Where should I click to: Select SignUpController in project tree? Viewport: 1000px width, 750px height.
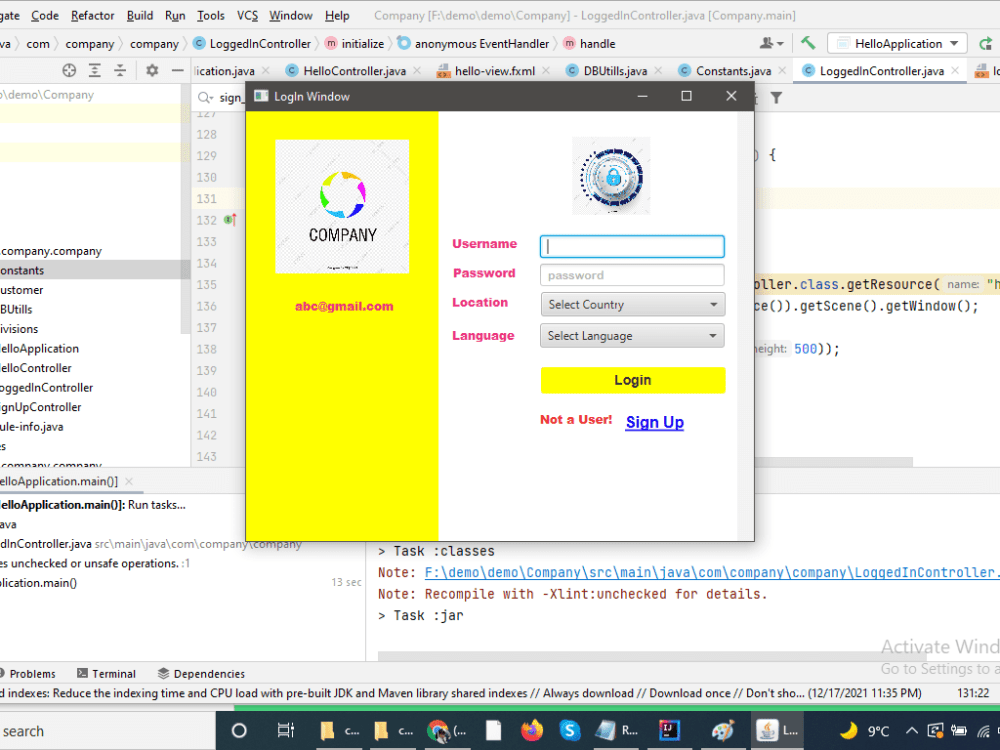pyautogui.click(x=41, y=407)
